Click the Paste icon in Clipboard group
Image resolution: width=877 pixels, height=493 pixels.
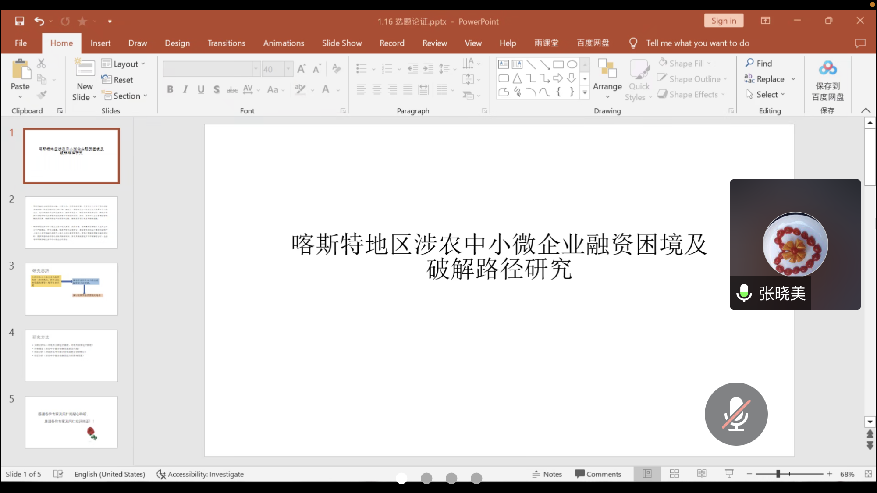click(20, 74)
